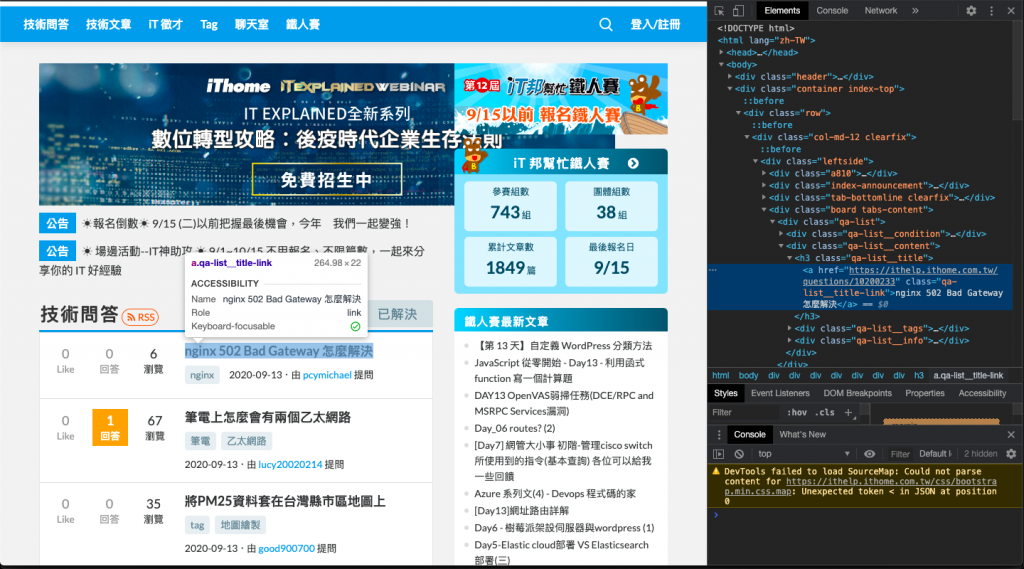The height and width of the screenshot is (569, 1024).
Task: Open article Day_06 routes? (2)
Action: [x=515, y=429]
